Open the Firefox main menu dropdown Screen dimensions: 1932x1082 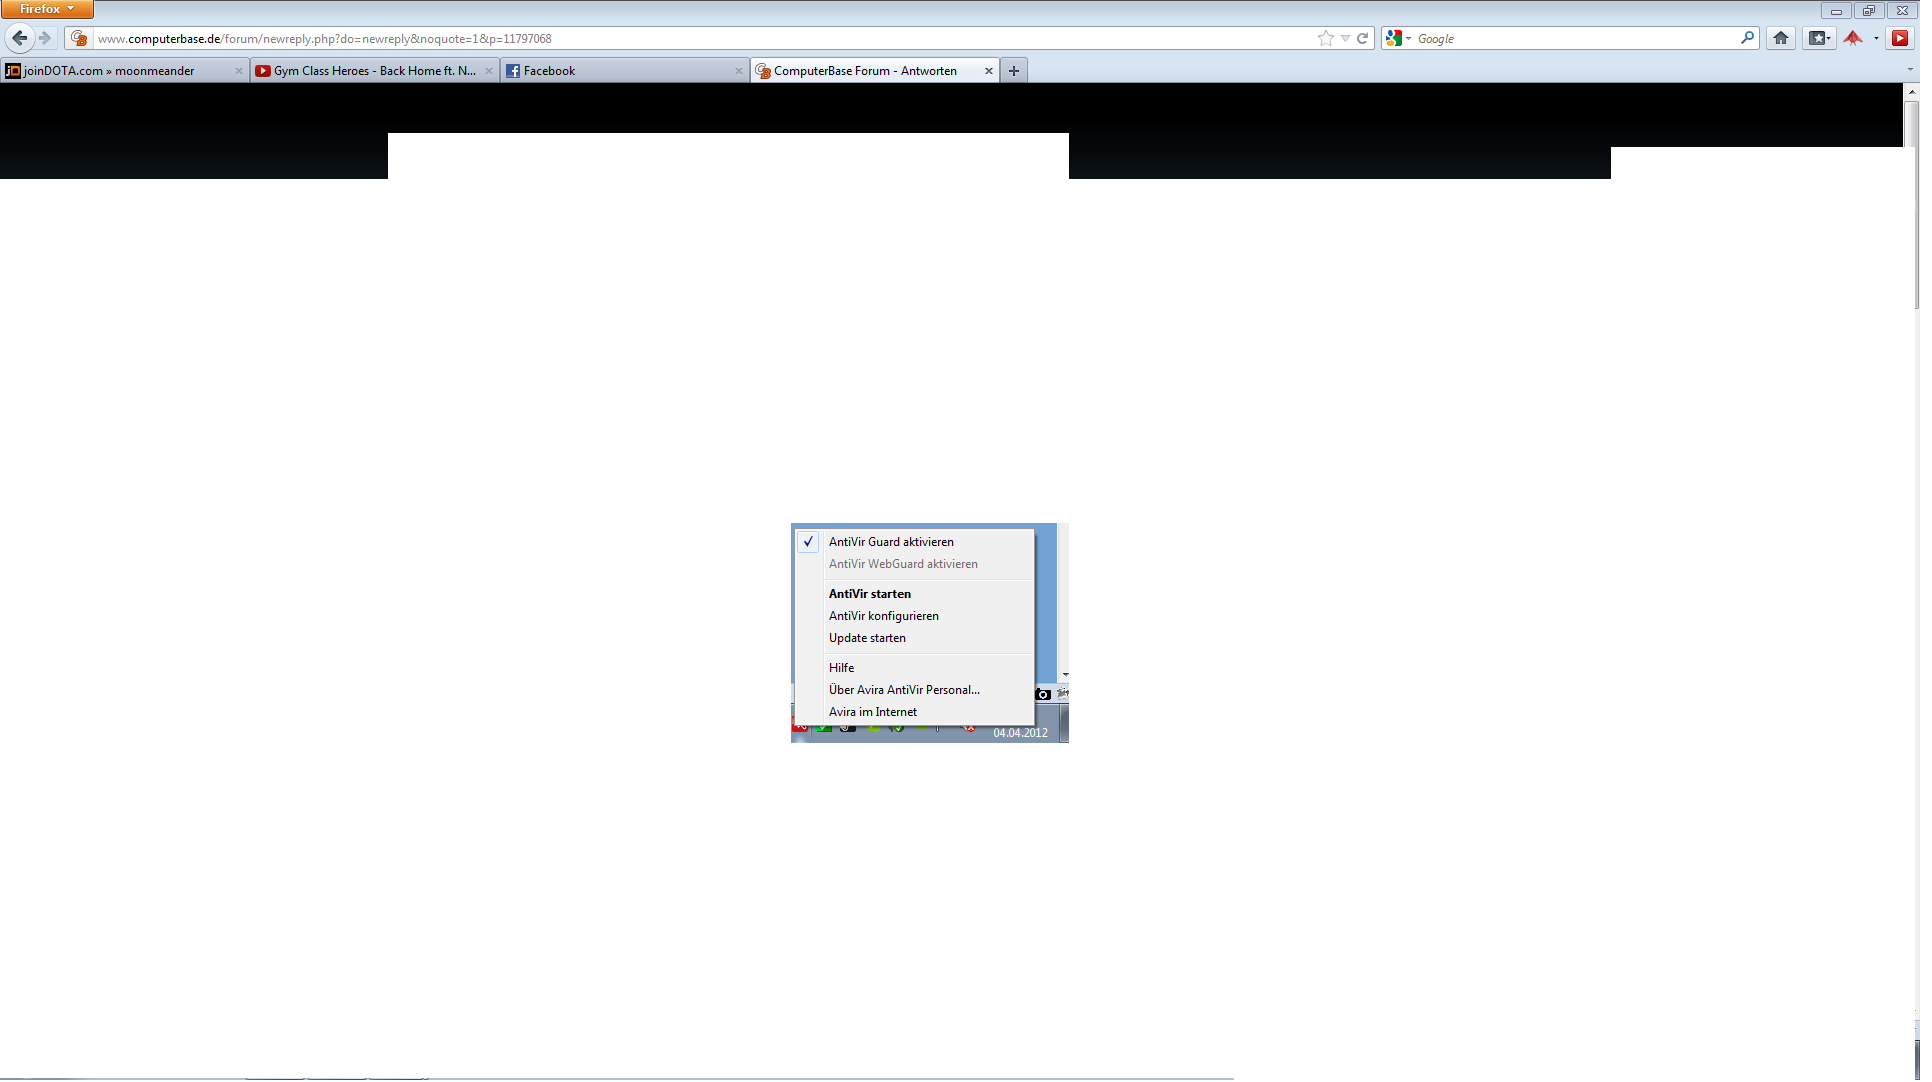(46, 9)
